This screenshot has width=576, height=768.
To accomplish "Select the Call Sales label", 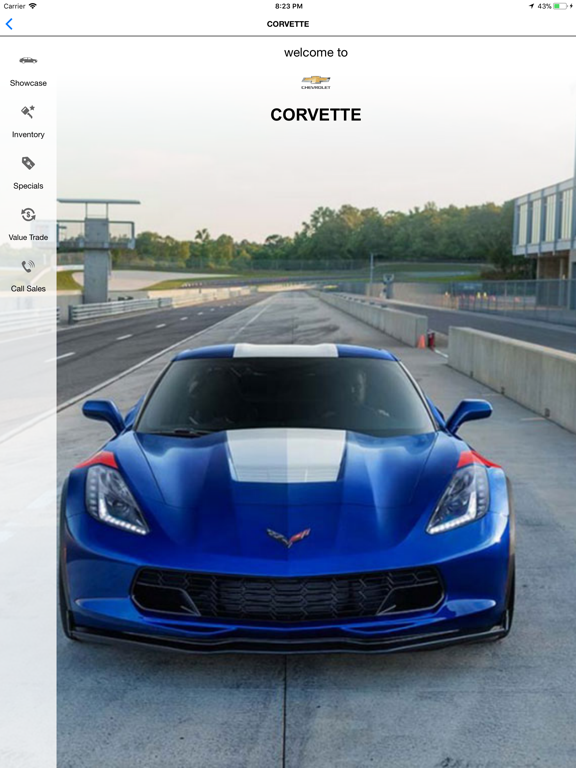I will click(28, 289).
